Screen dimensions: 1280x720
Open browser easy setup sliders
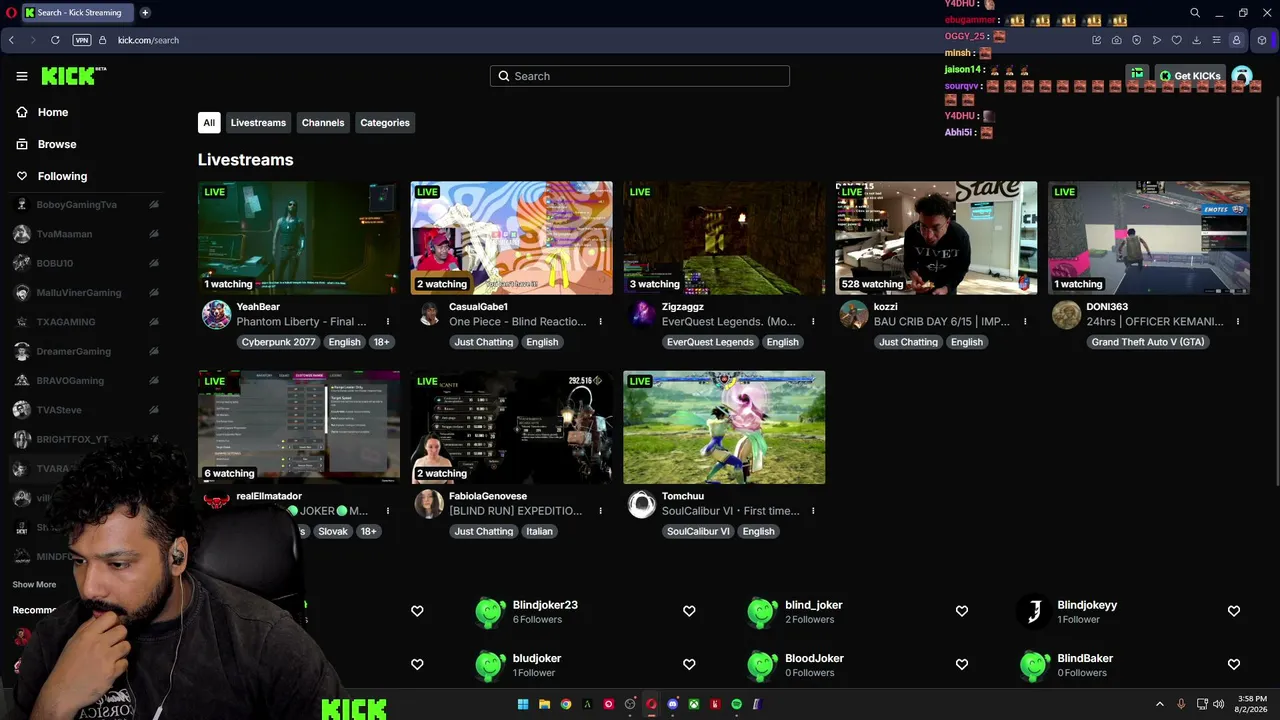click(1216, 40)
